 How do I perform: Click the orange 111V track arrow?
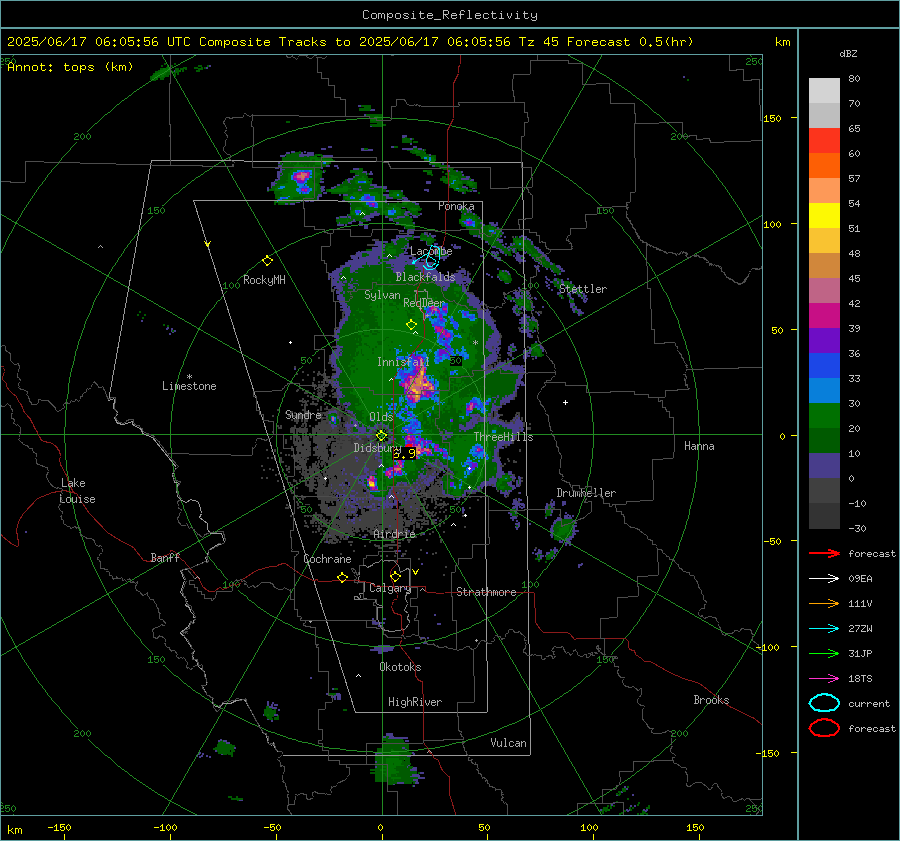824,603
